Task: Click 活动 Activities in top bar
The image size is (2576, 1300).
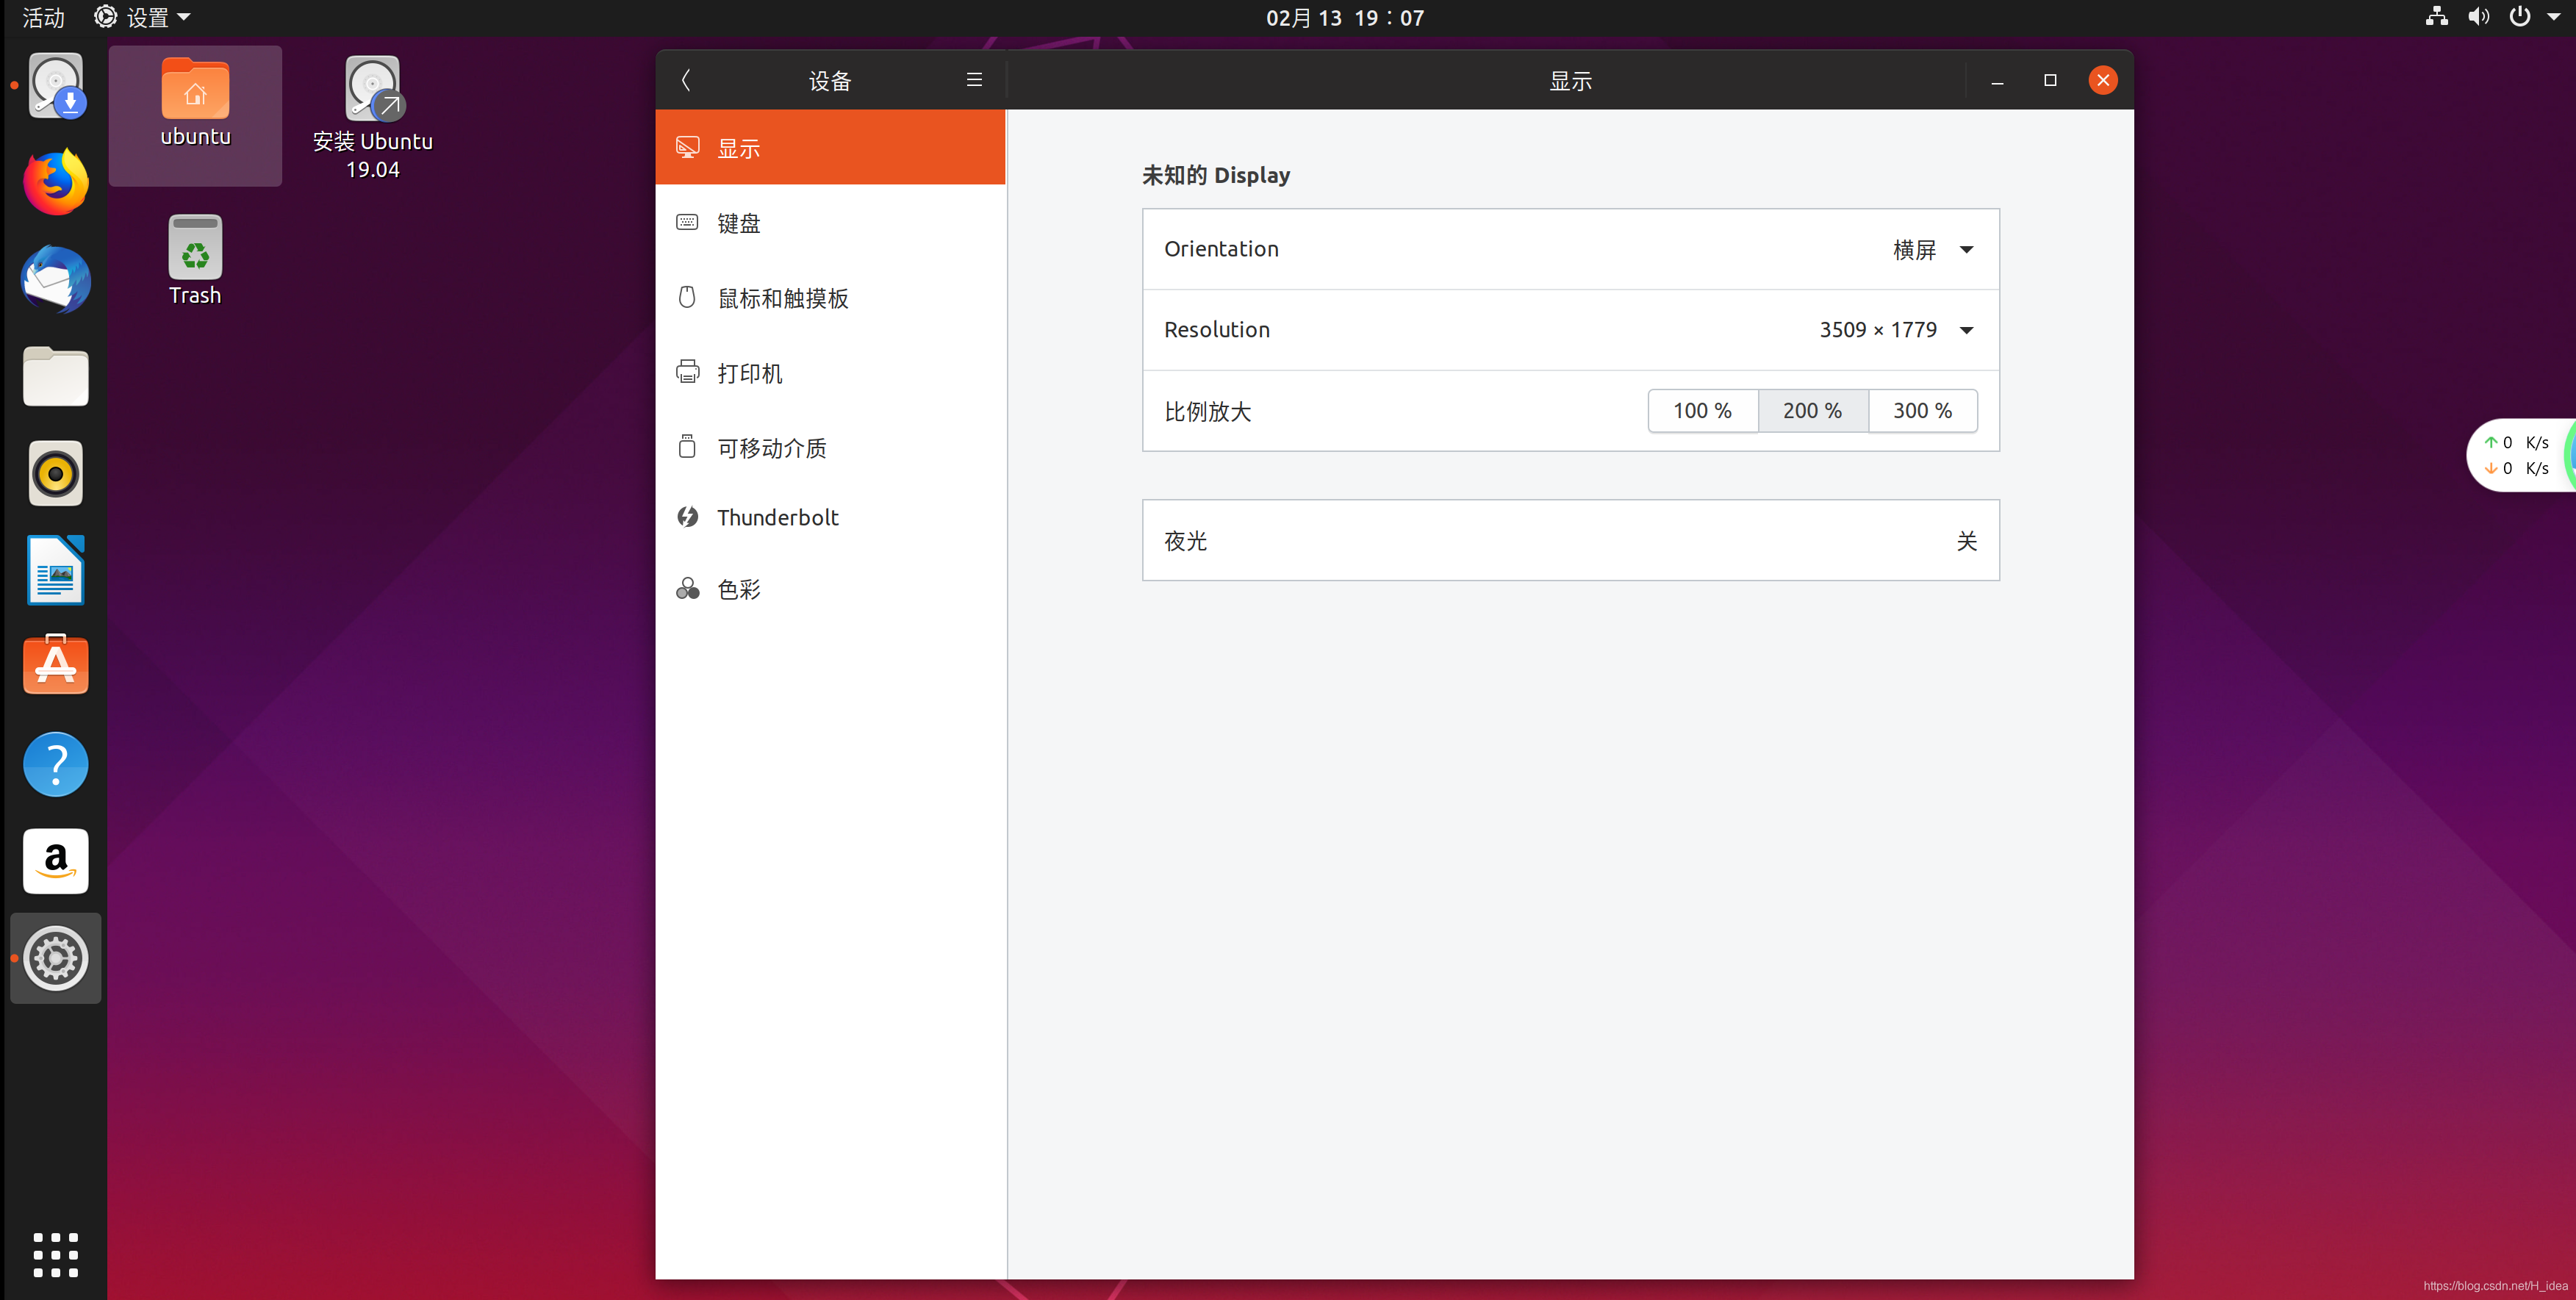Action: click(x=43, y=17)
